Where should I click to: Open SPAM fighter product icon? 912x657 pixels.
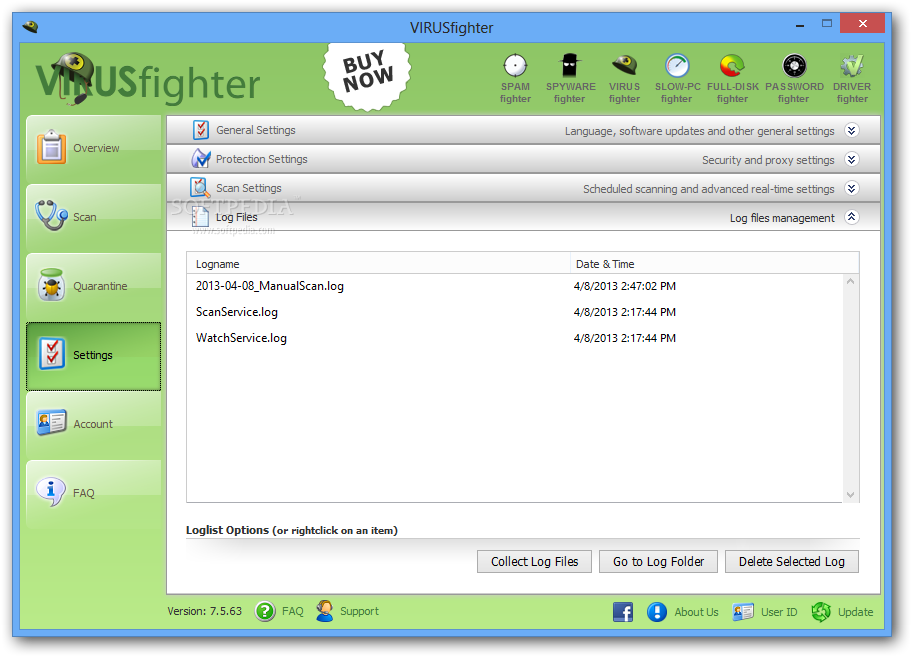pyautogui.click(x=515, y=66)
